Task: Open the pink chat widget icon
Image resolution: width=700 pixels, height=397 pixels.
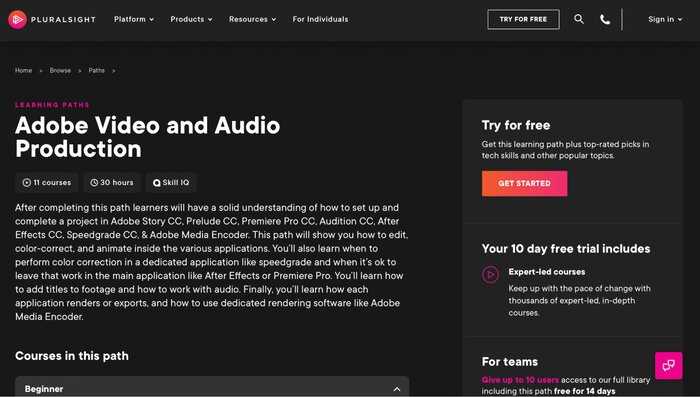Action: click(668, 366)
